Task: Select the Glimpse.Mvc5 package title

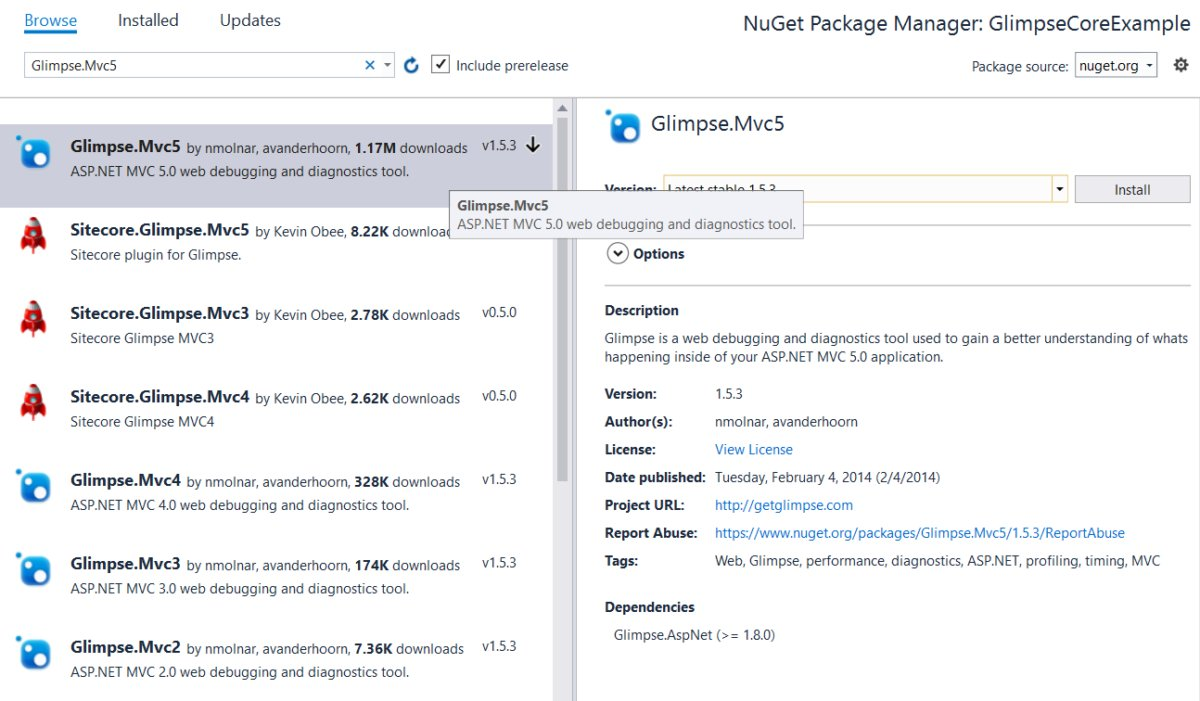Action: [126, 147]
